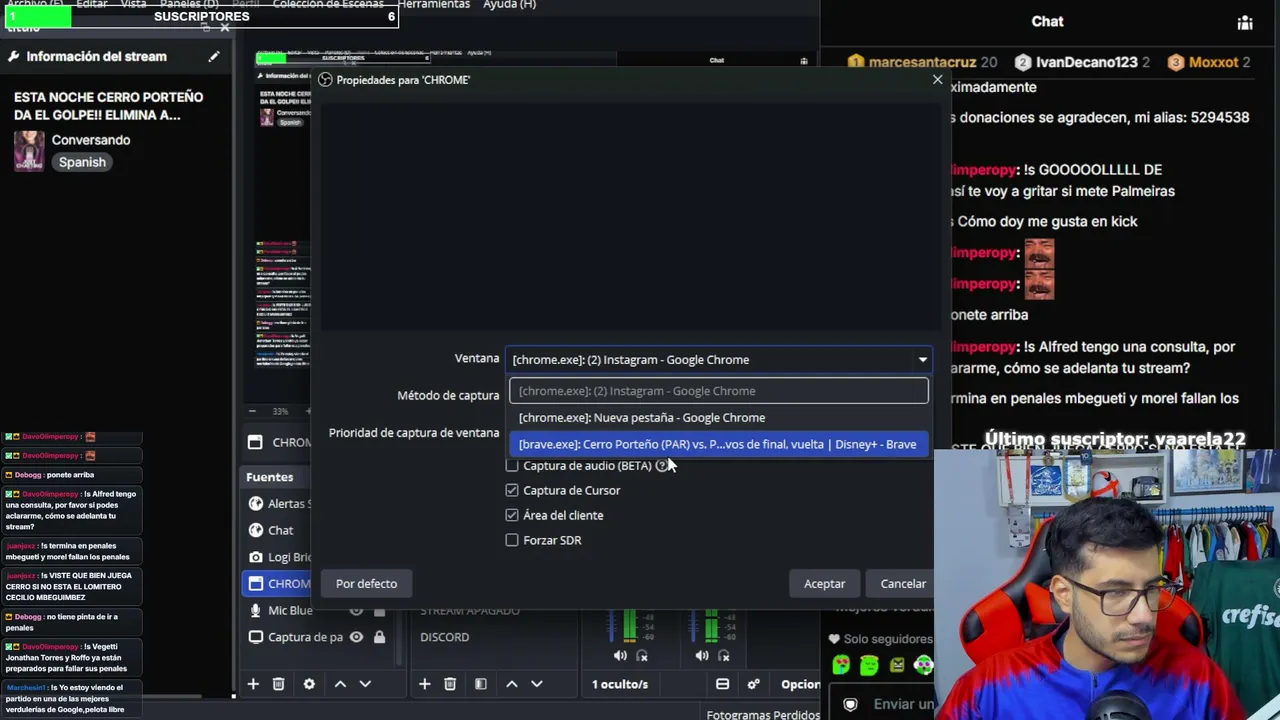
Task: Click the 1 oculto/s hidden items label
Action: tap(620, 684)
